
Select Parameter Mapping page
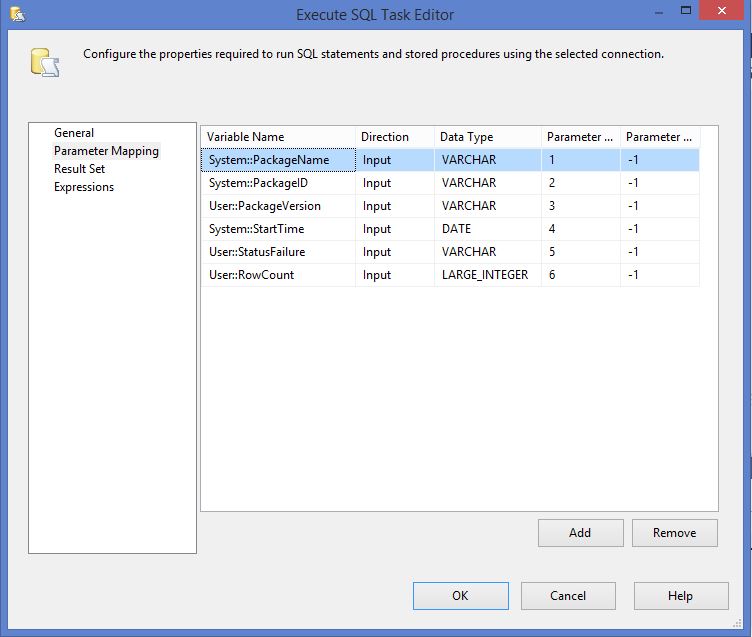pos(106,151)
